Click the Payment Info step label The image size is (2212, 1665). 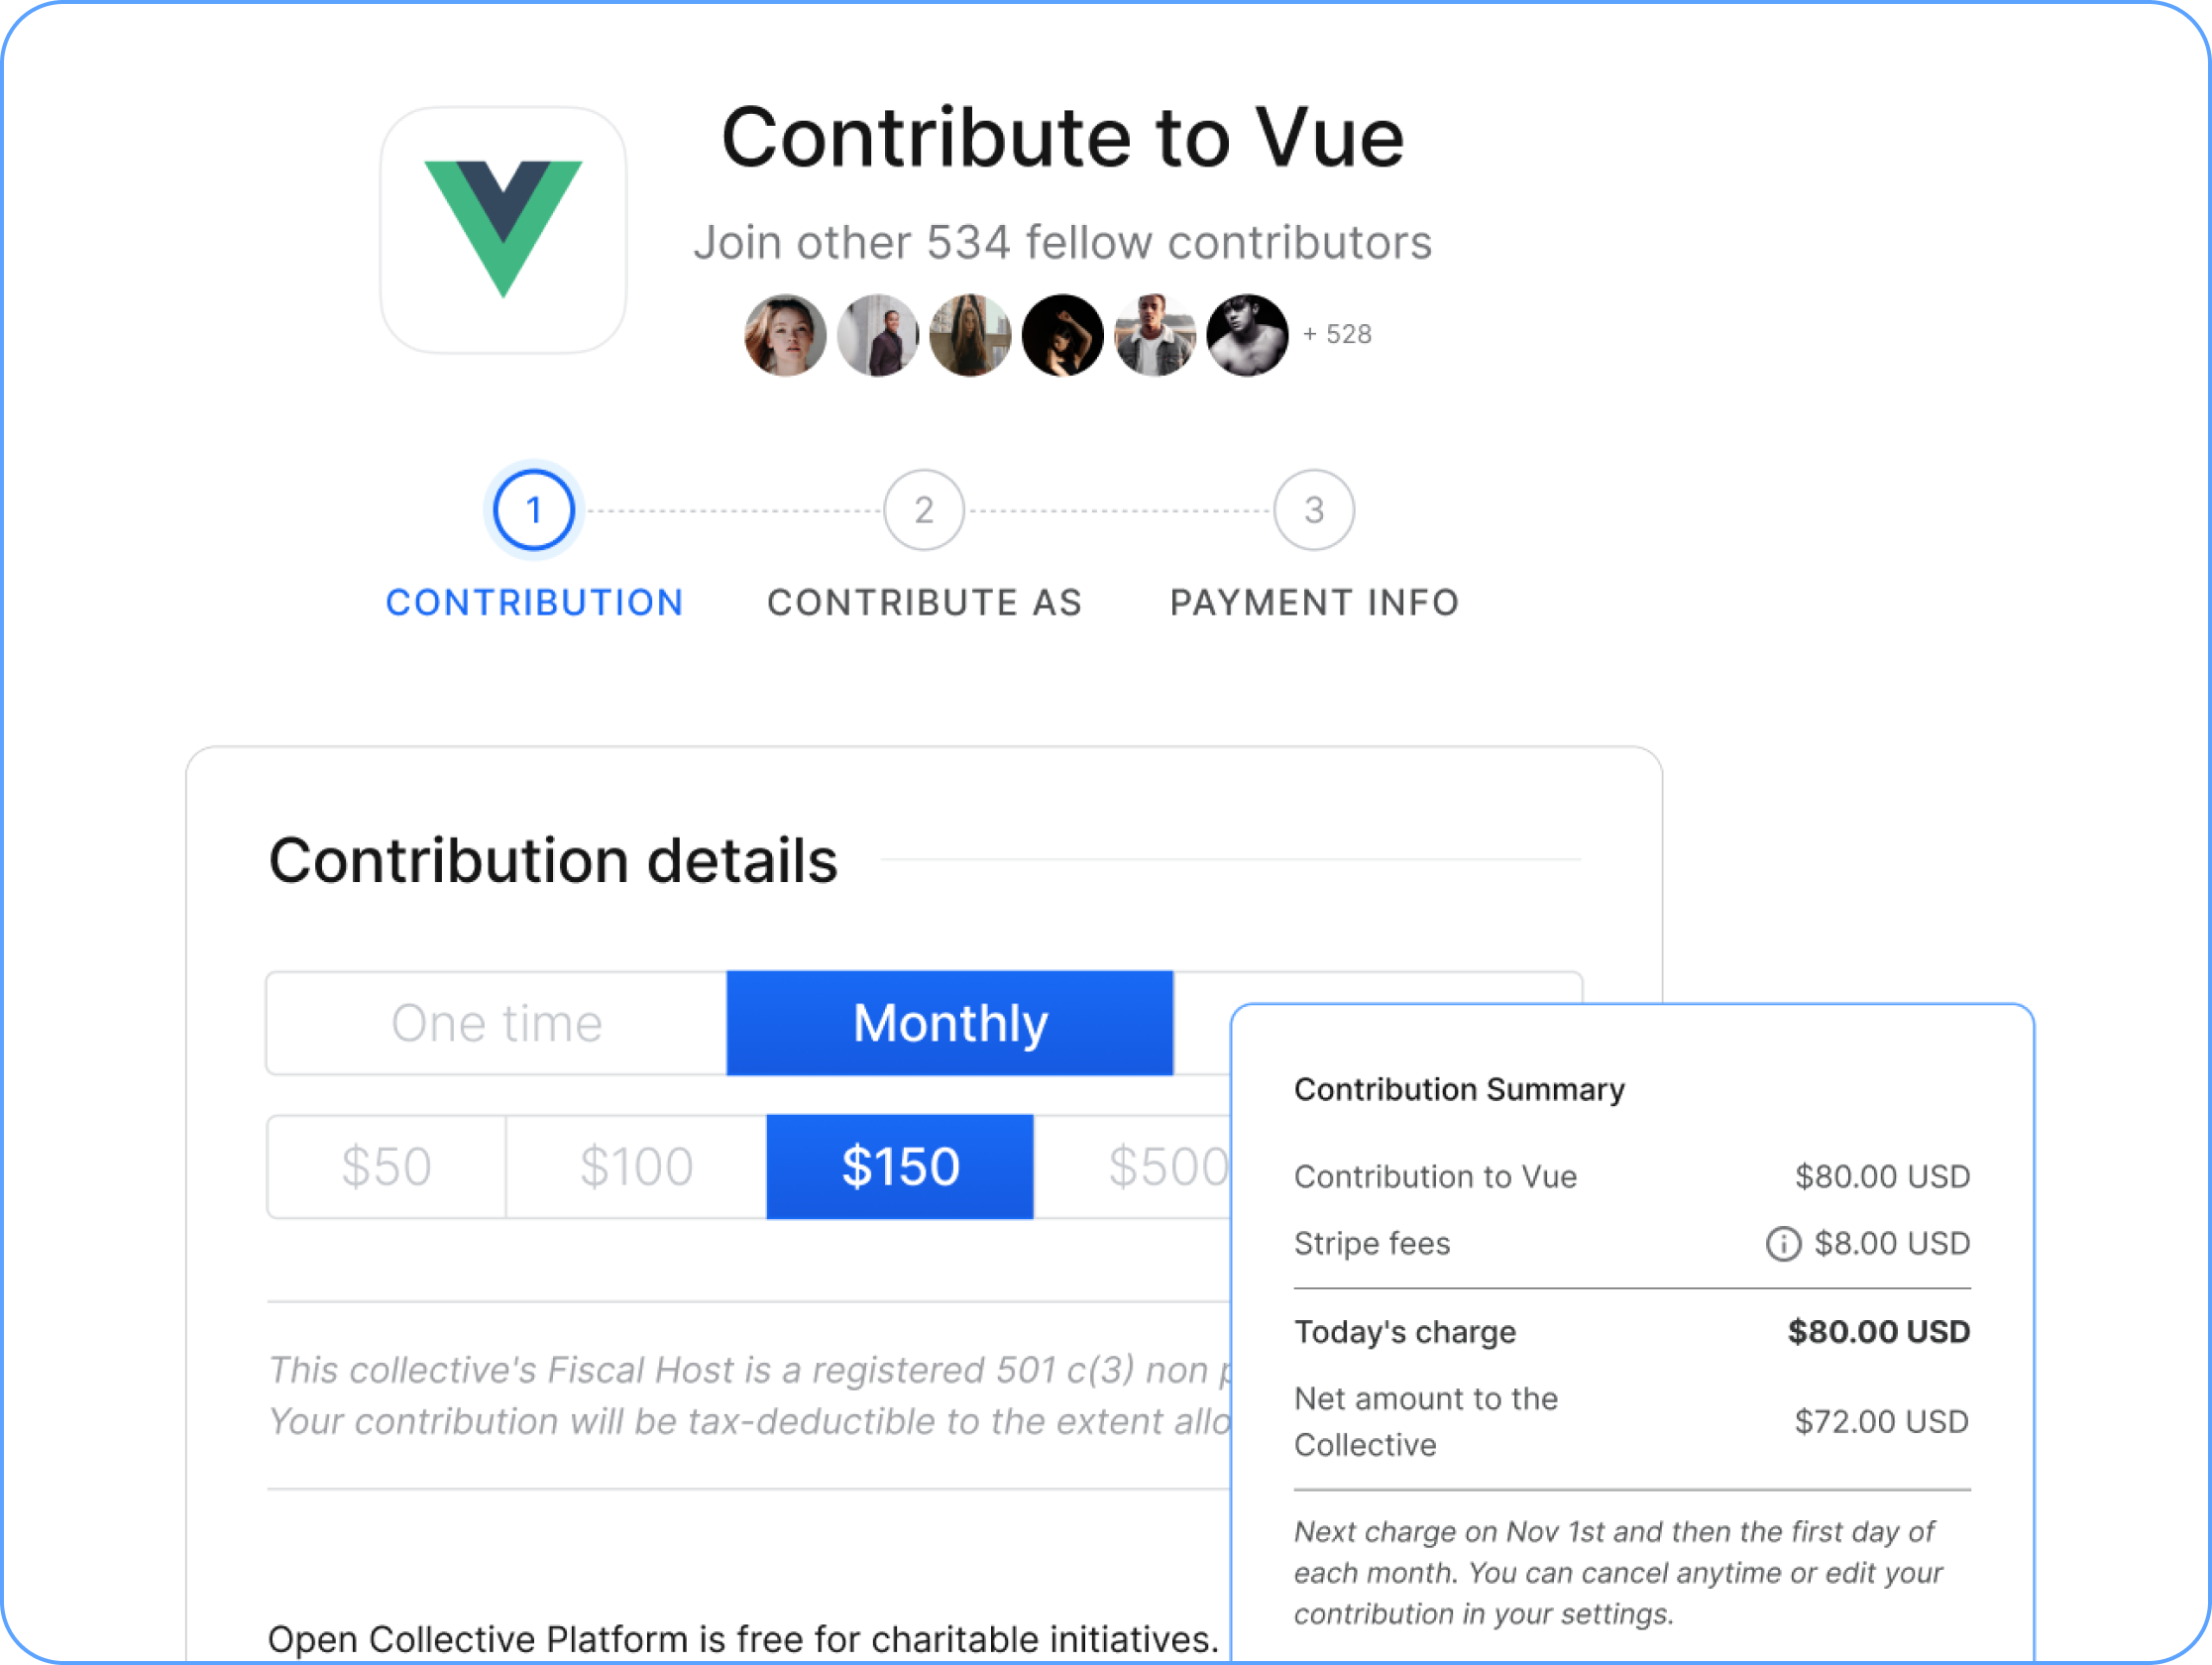[x=1314, y=602]
